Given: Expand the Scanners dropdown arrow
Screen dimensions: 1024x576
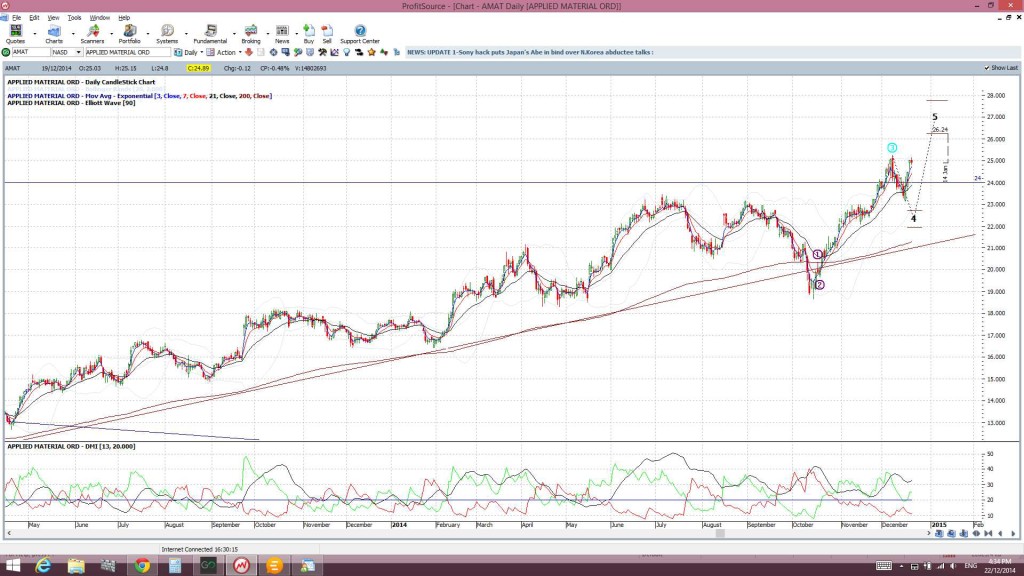Looking at the screenshot, I should tap(111, 33).
